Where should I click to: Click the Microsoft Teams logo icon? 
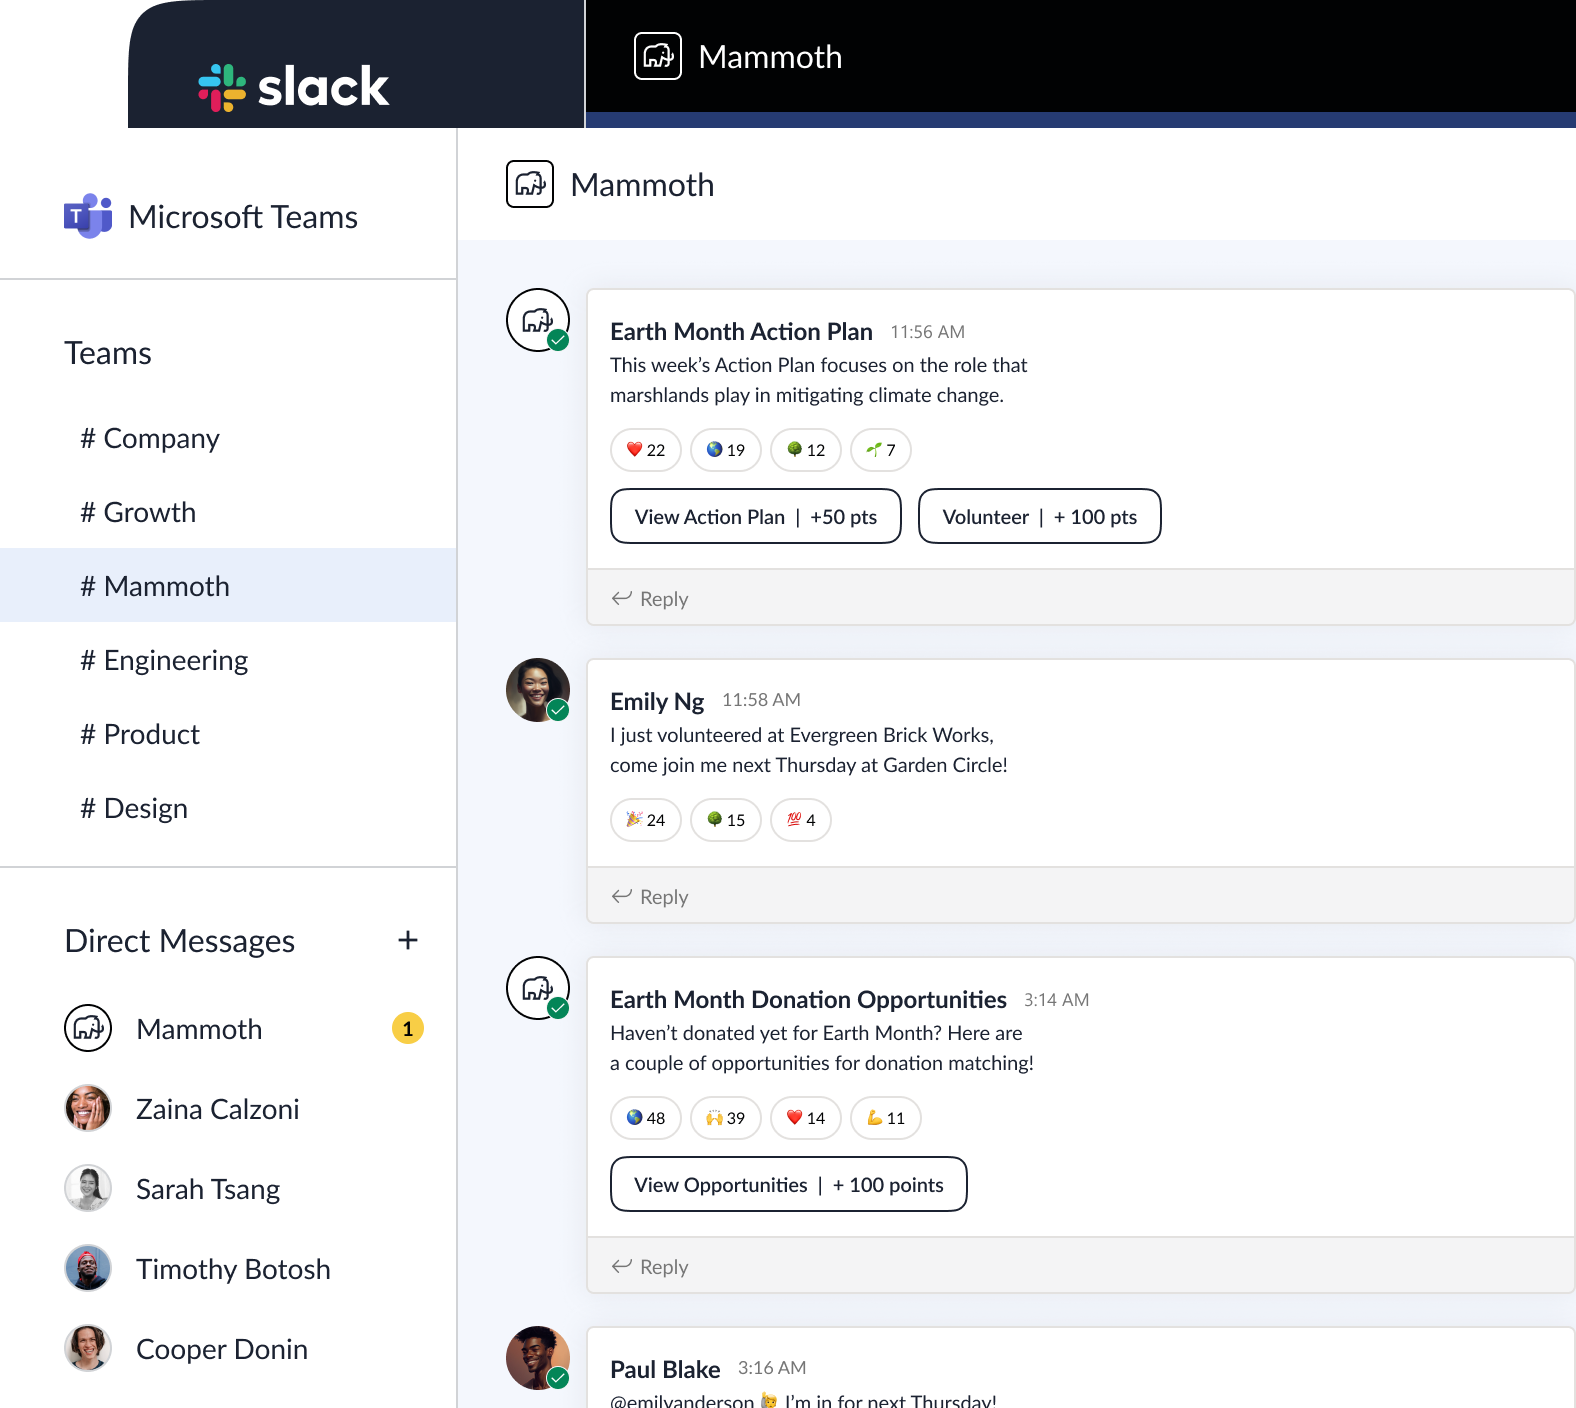point(88,216)
